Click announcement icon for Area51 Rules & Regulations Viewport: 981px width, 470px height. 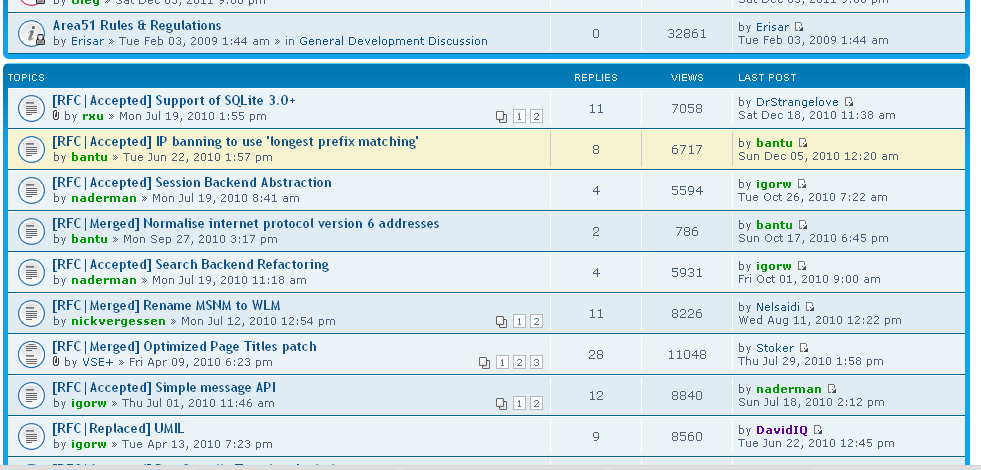click(31, 34)
